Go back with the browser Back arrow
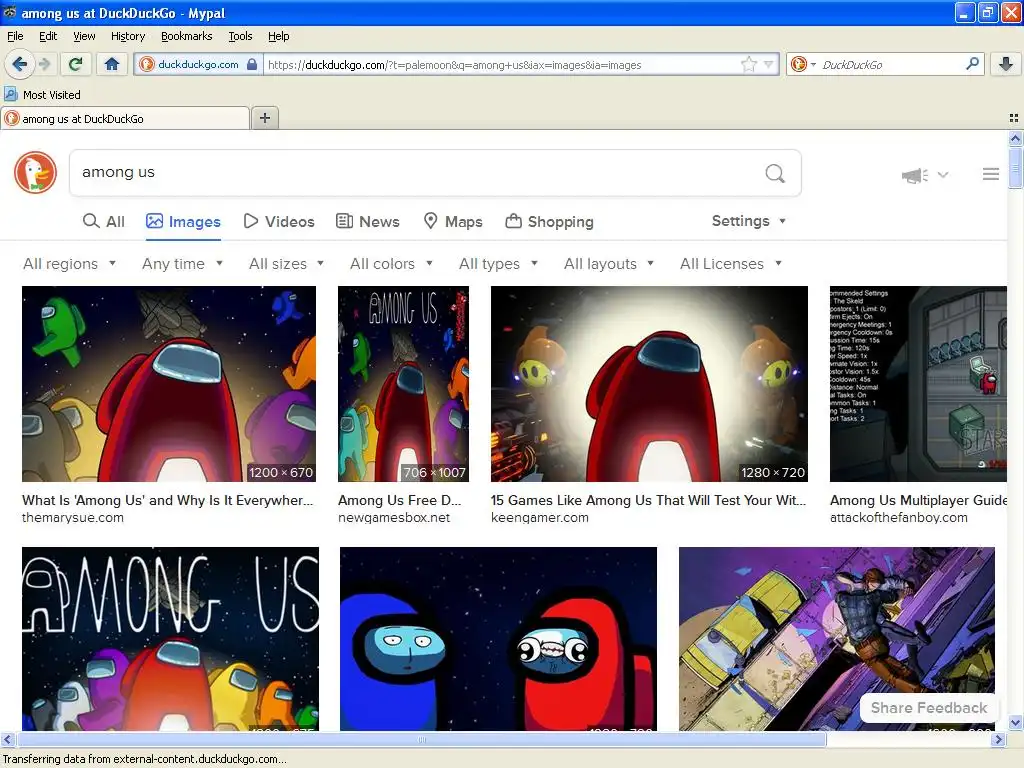 (x=19, y=64)
